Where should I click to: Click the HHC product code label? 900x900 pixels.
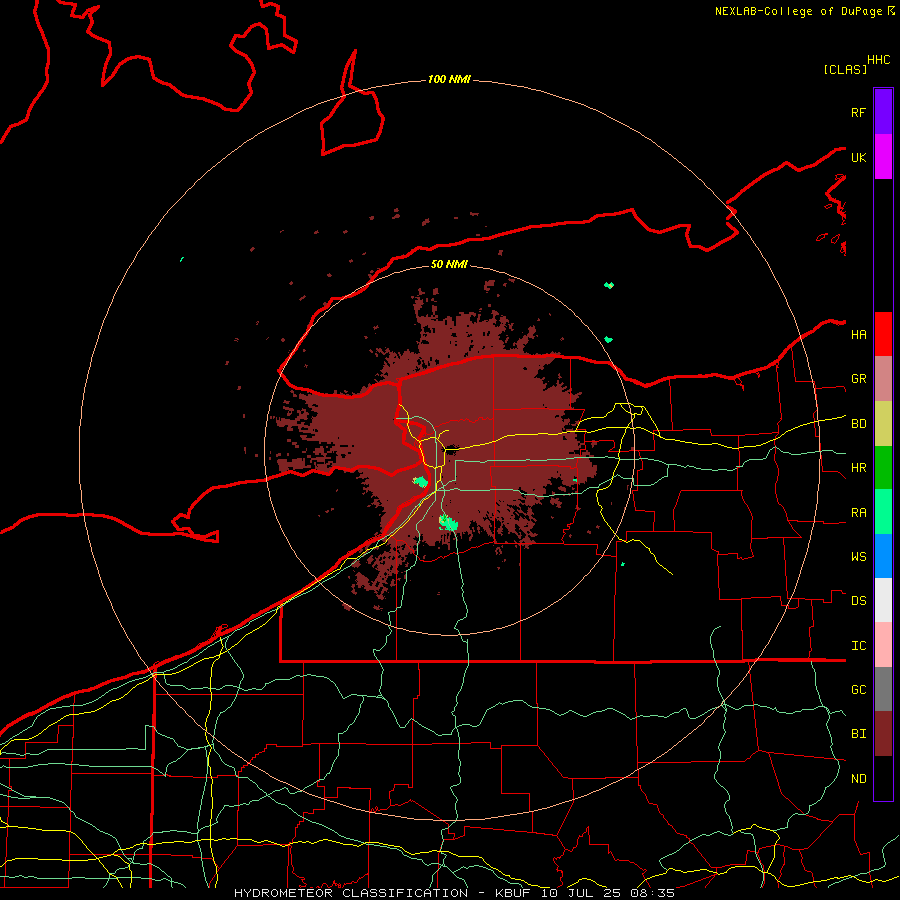coord(879,60)
